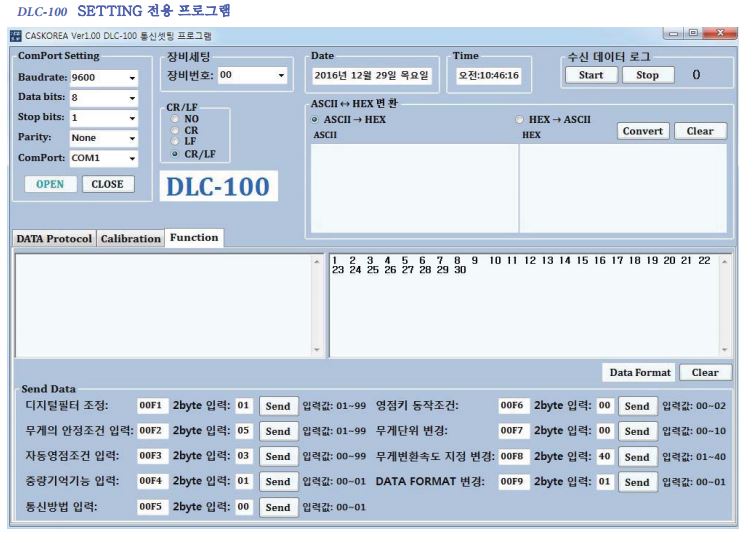Image resolution: width=754 pixels, height=543 pixels.
Task: Click the Time field showing 오전:10:46:16
Action: tap(489, 76)
